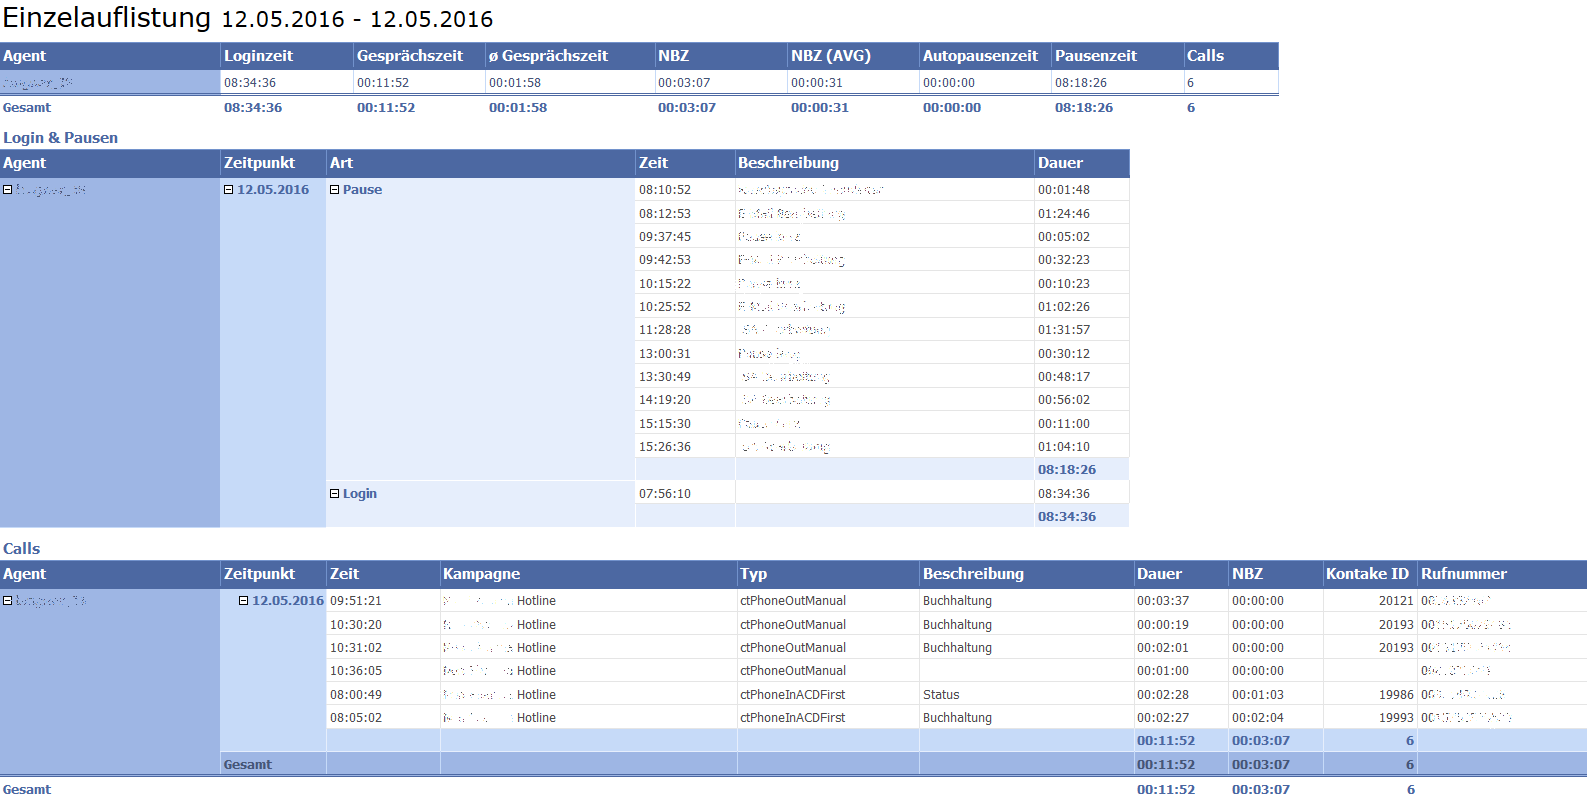Select the Login & Pausen section title
The width and height of the screenshot is (1587, 803).
click(x=60, y=138)
